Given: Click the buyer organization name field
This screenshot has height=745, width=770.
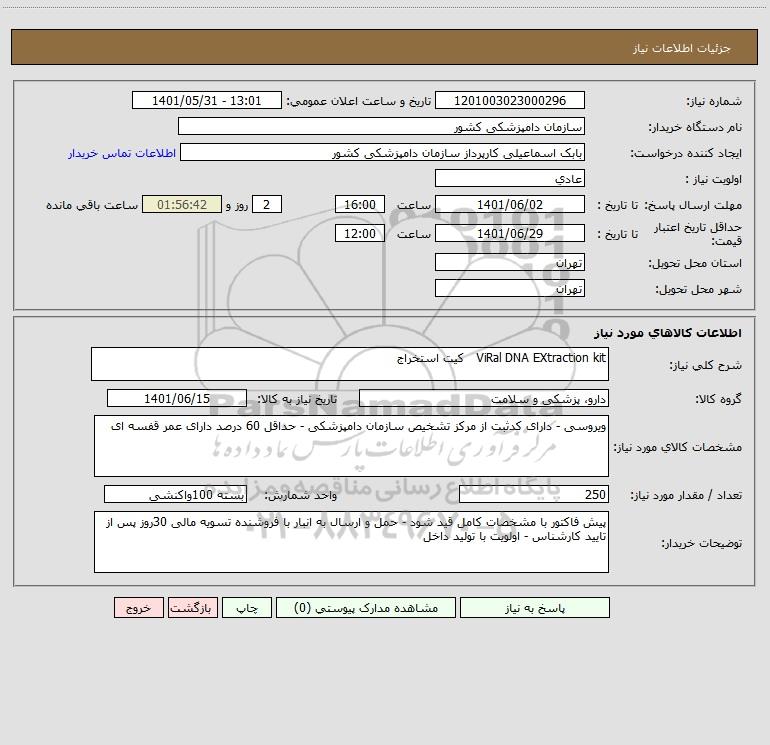Looking at the screenshot, I should [x=381, y=126].
